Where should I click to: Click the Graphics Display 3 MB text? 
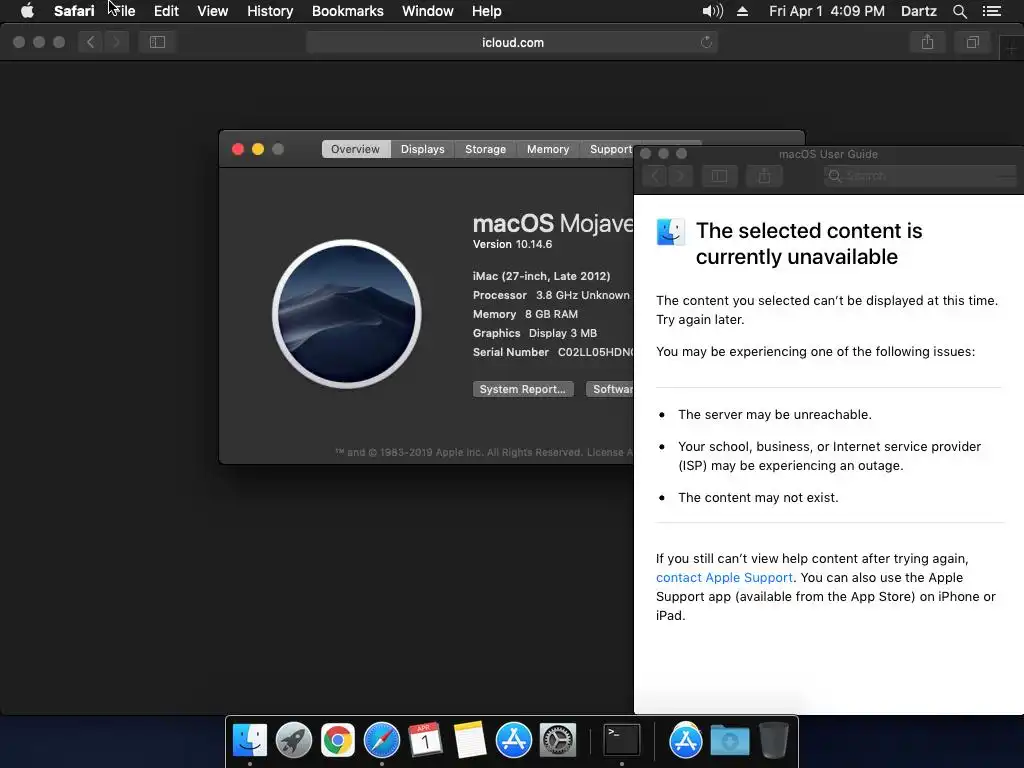tap(535, 333)
